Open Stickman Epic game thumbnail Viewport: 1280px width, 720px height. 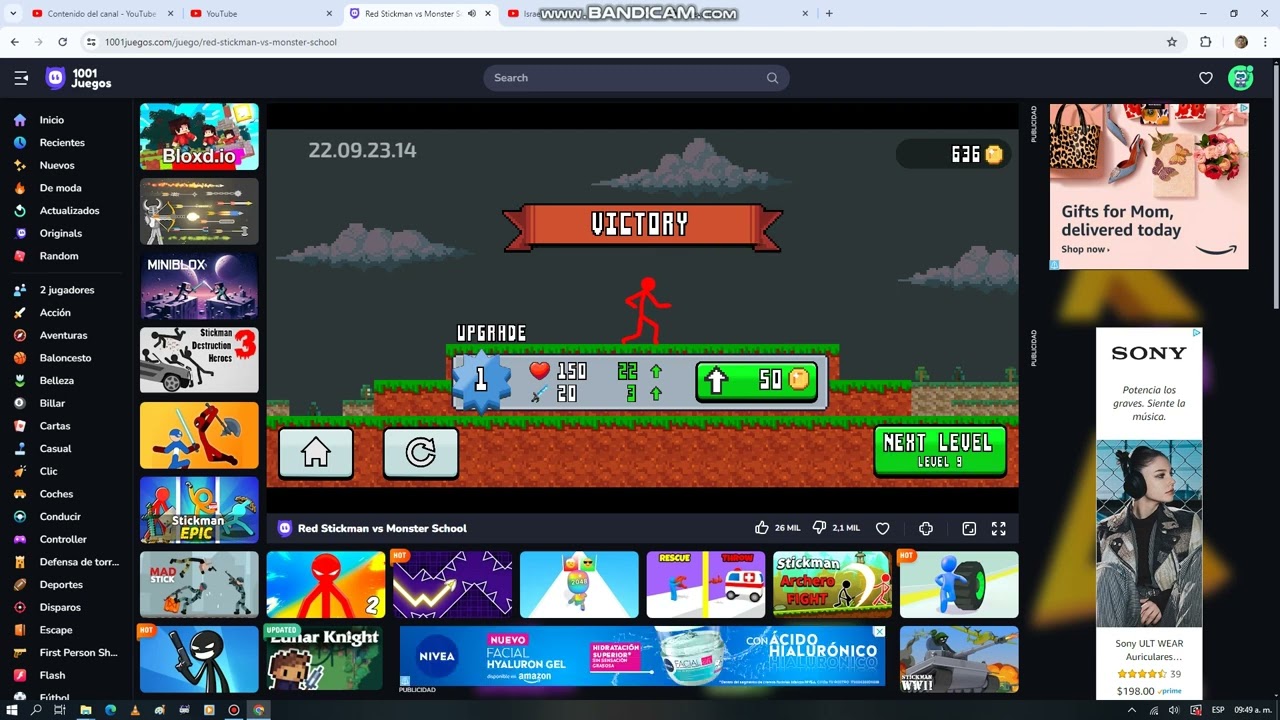(199, 510)
